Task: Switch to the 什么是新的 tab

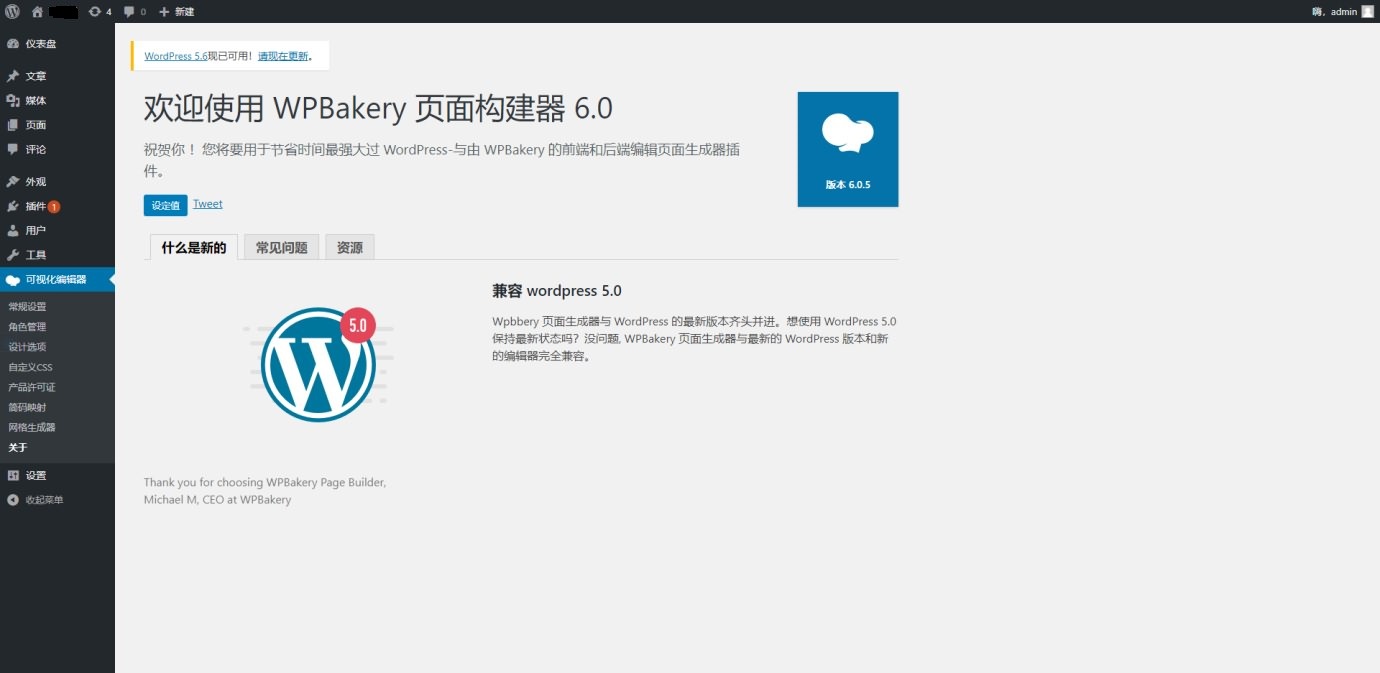Action: pyautogui.click(x=194, y=247)
